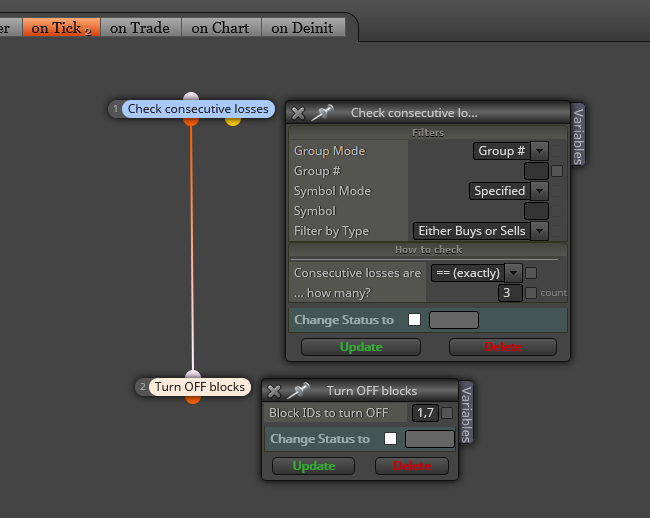
Task: Switch to the on Trade tab
Action: (x=140, y=28)
